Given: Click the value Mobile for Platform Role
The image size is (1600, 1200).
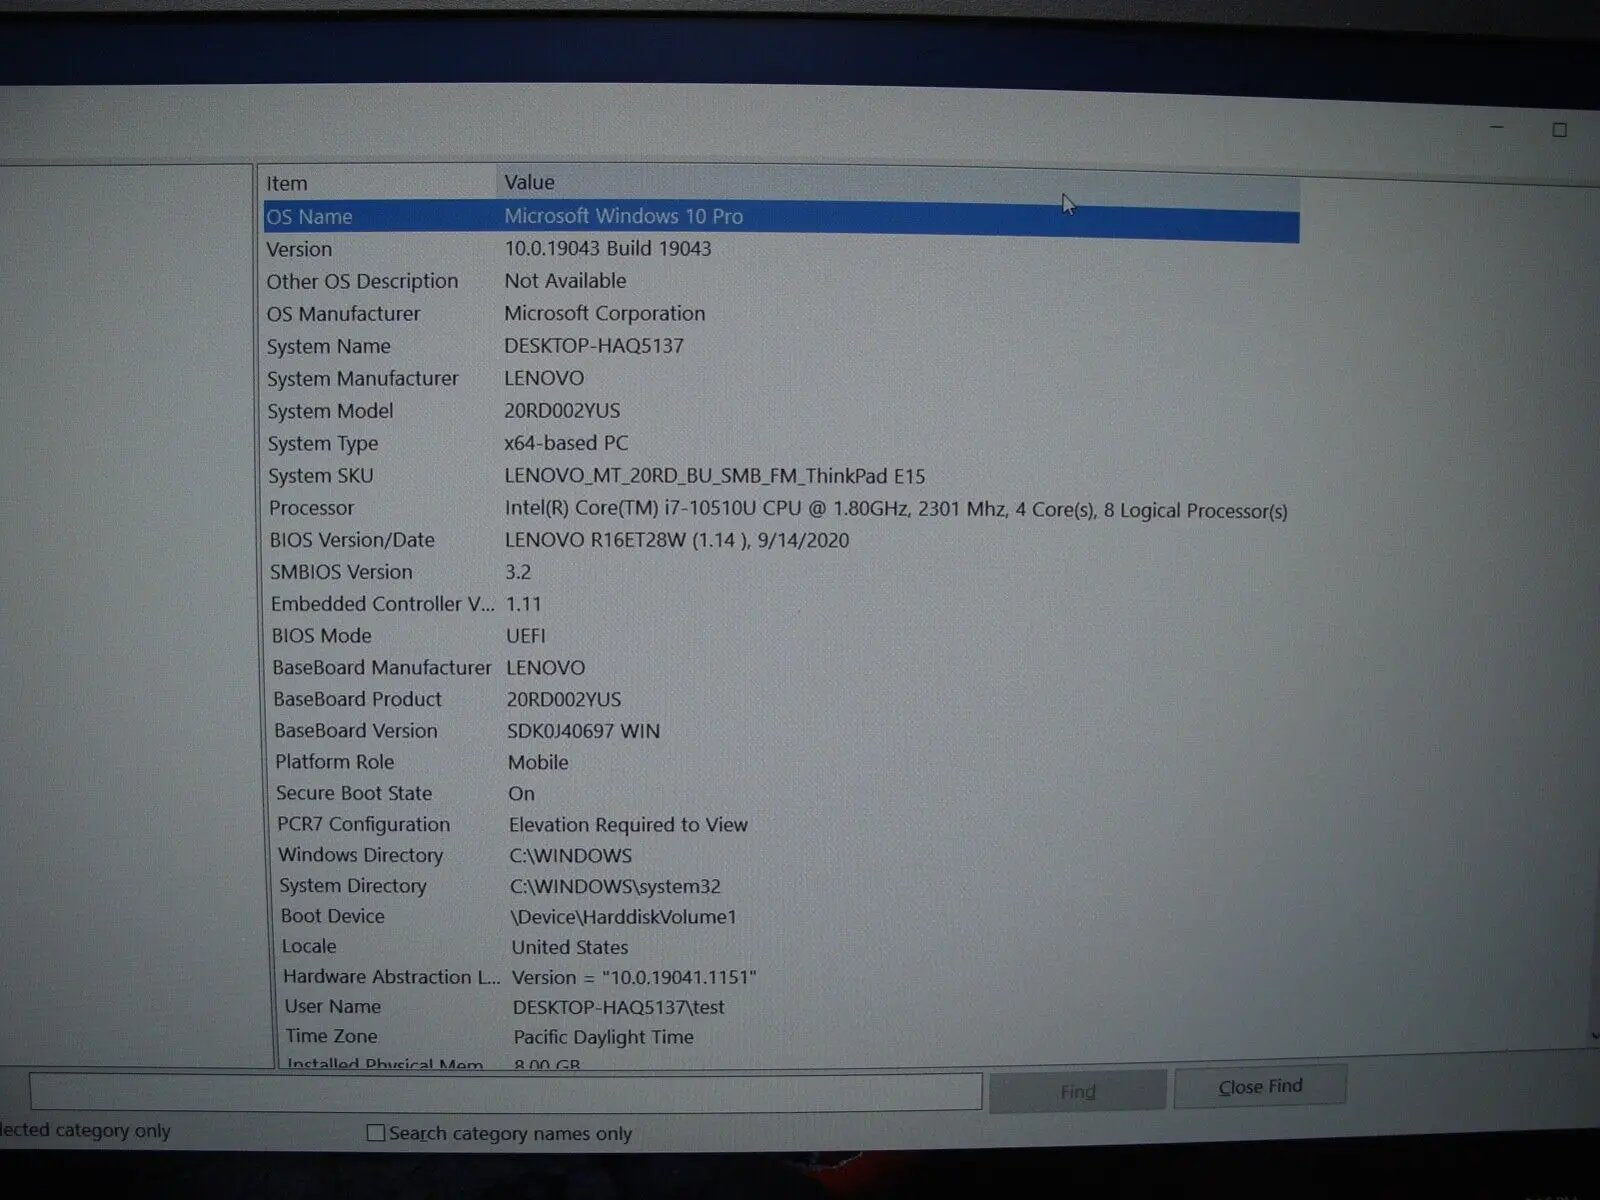Looking at the screenshot, I should point(538,762).
